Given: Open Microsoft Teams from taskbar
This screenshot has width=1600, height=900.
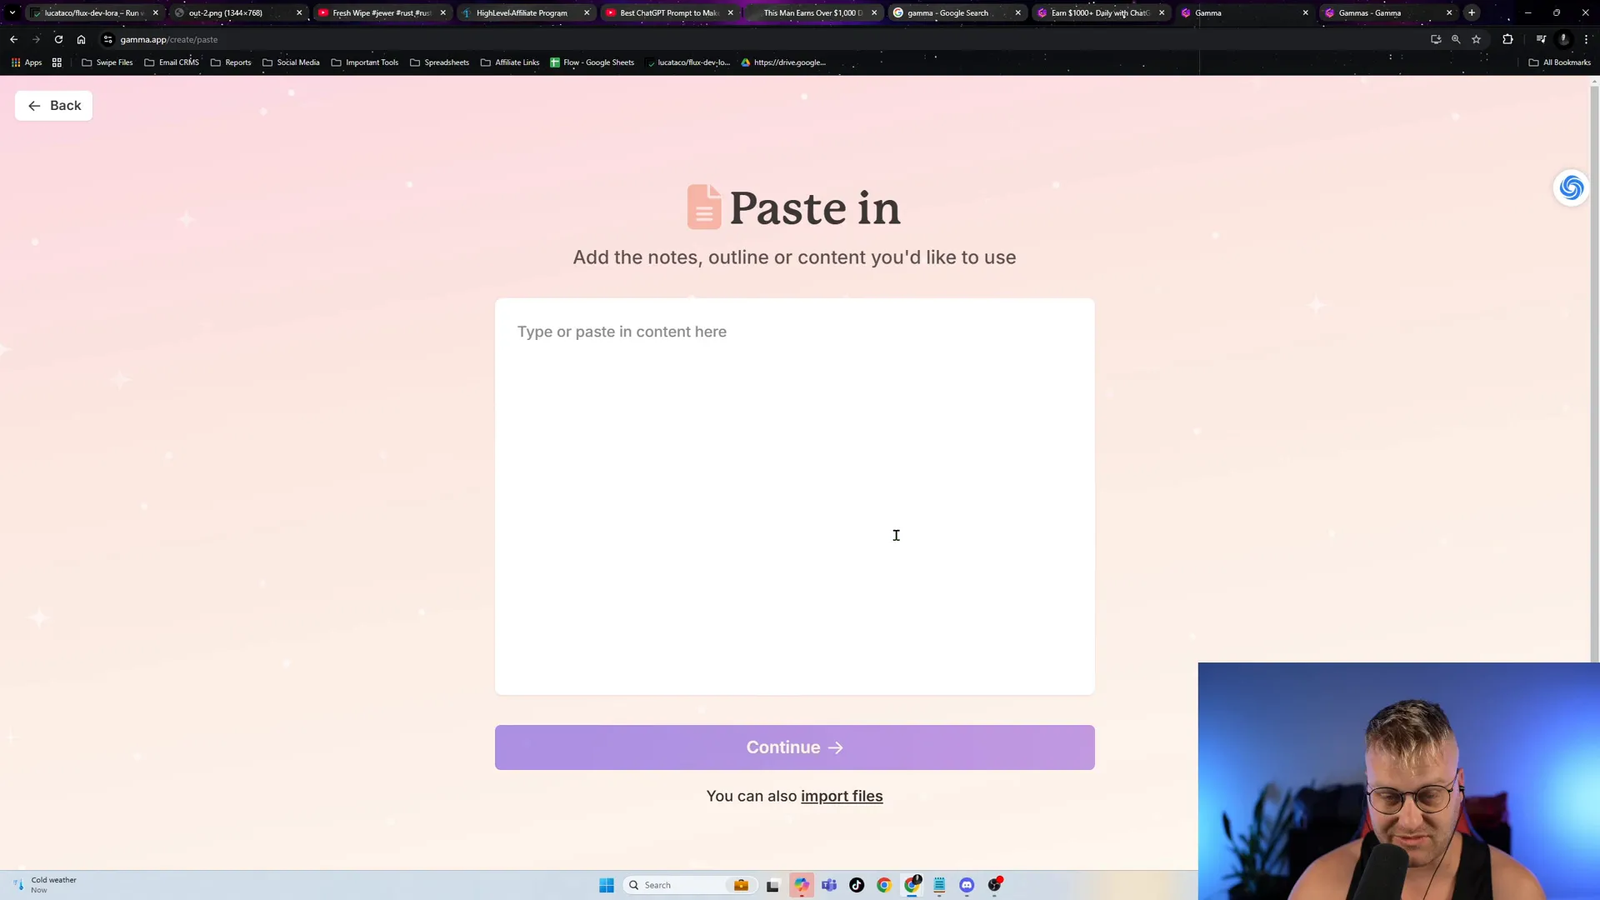Looking at the screenshot, I should coord(829,885).
